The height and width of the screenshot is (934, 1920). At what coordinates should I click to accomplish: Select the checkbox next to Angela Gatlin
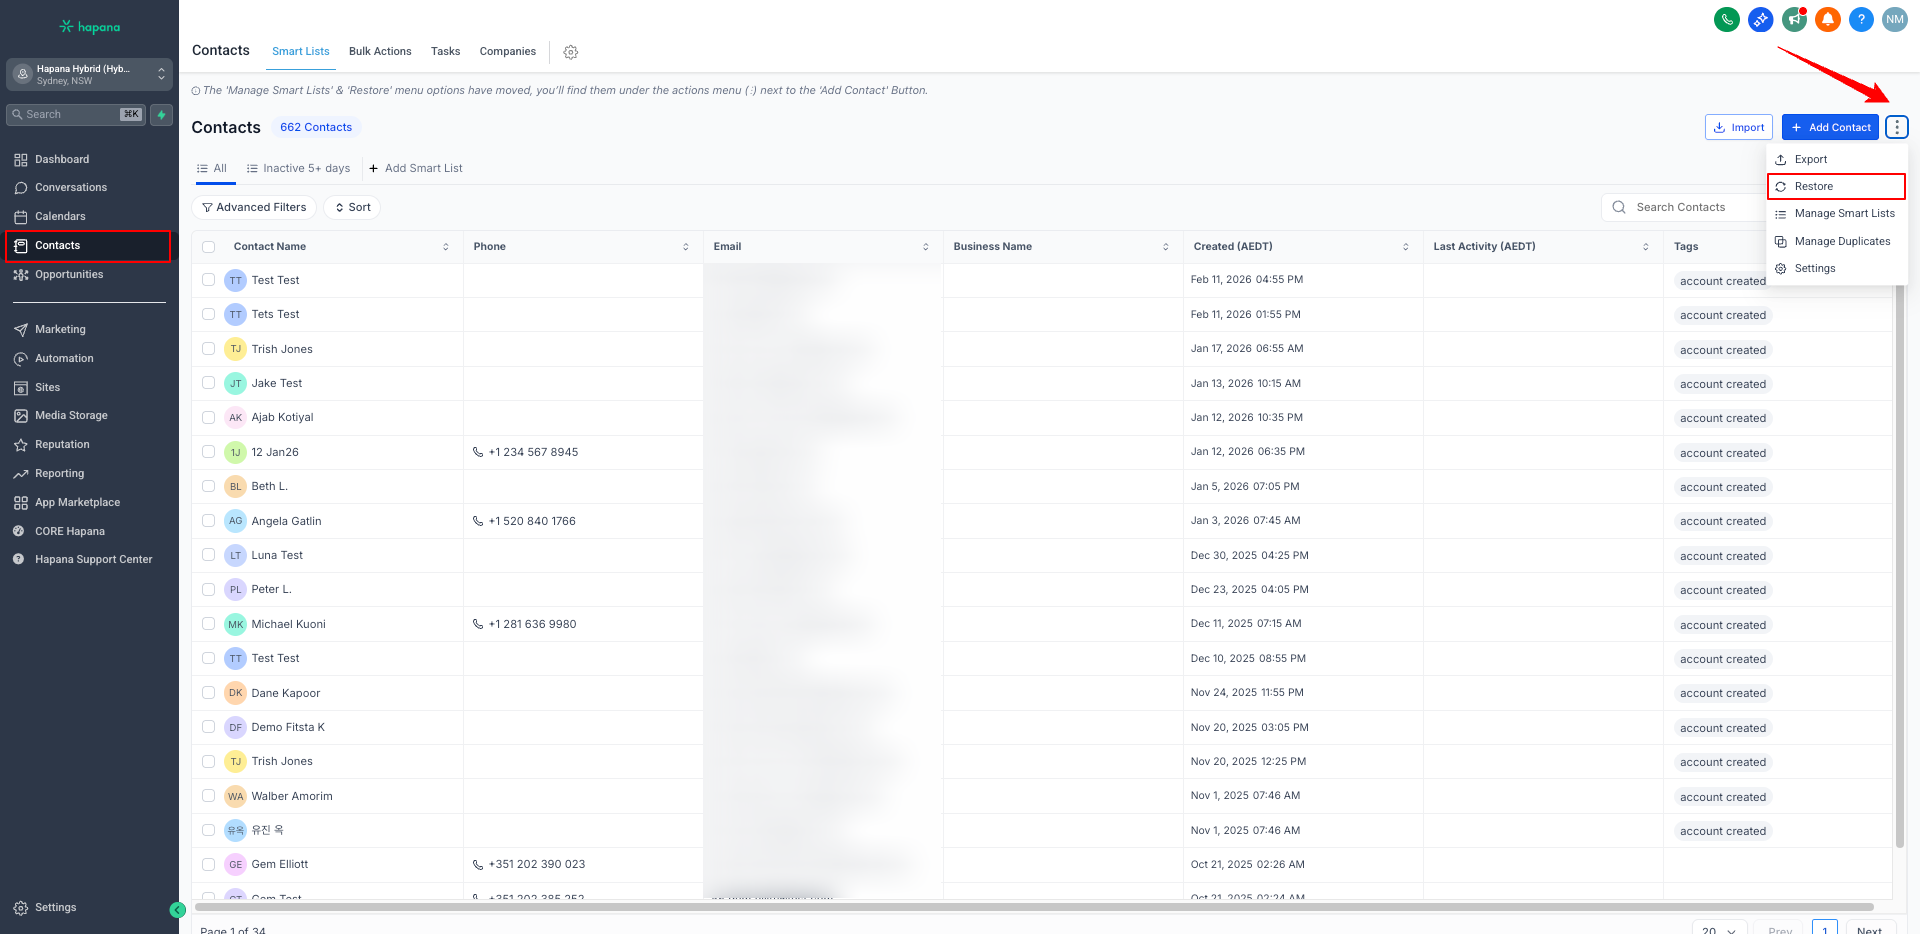[x=208, y=521]
